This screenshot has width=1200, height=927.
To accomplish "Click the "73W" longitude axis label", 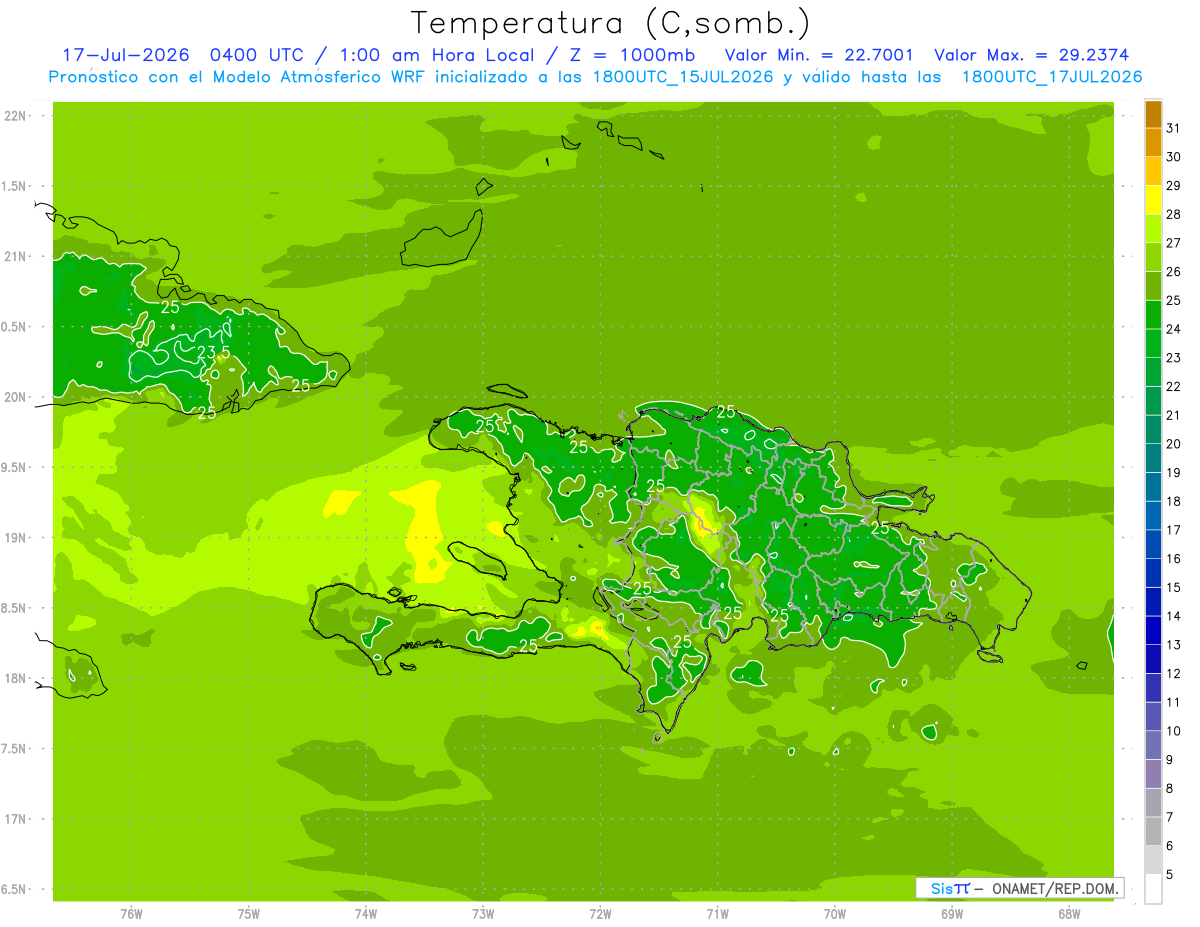I will [x=483, y=913].
